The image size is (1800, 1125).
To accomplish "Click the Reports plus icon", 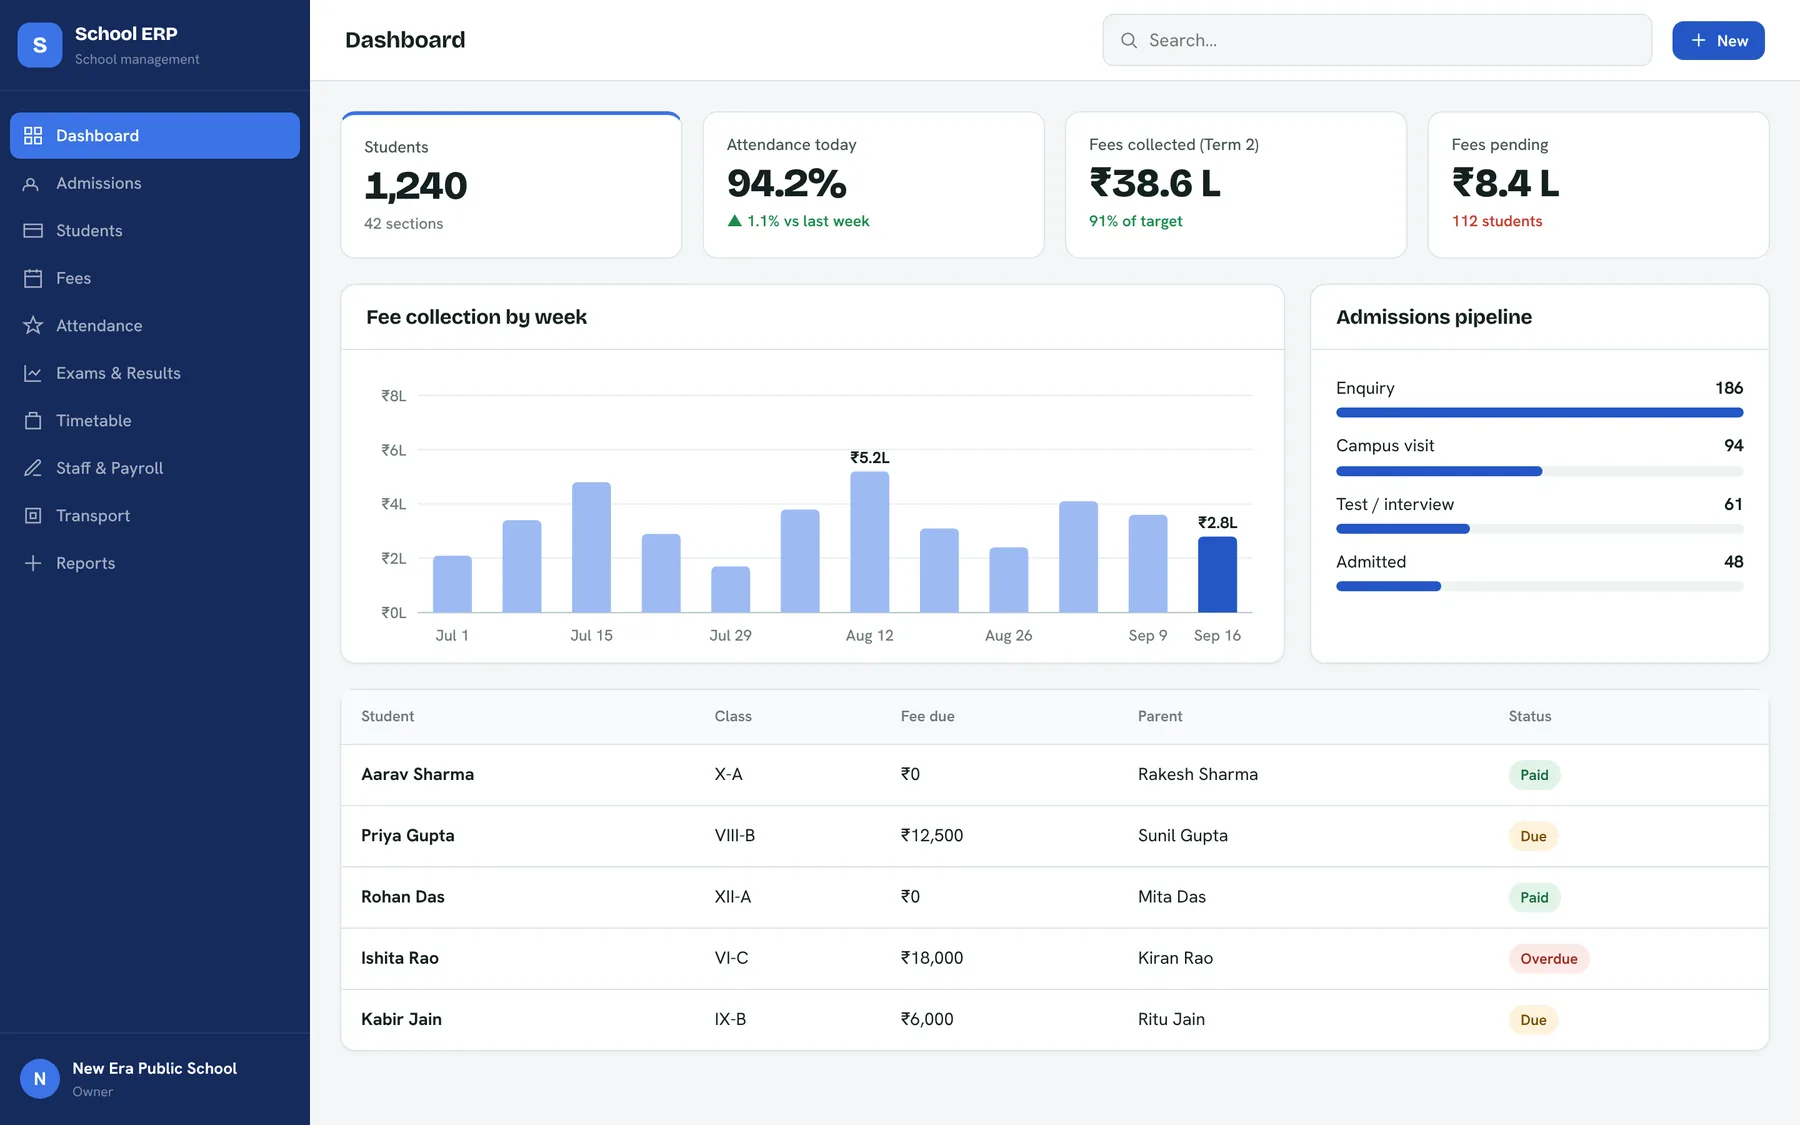I will pos(33,563).
